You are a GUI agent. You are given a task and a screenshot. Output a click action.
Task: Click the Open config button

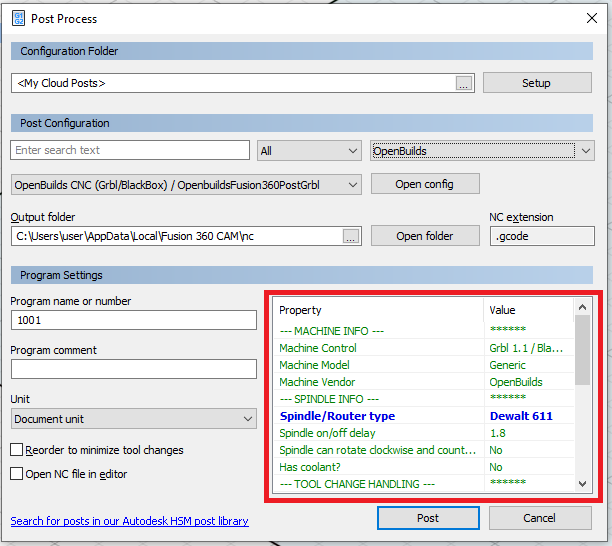point(425,184)
